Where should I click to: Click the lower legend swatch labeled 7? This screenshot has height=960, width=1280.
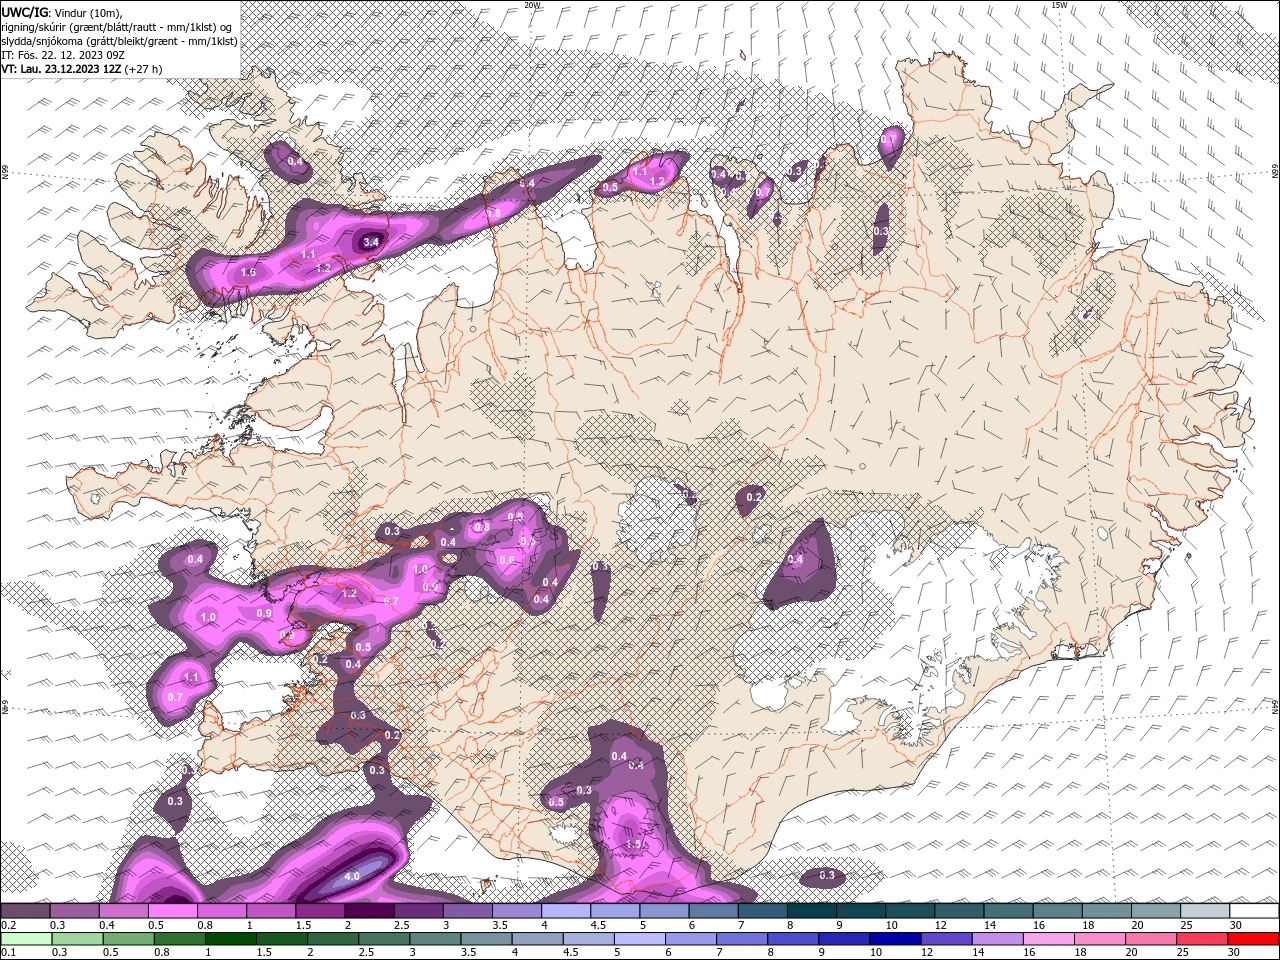pos(741,939)
